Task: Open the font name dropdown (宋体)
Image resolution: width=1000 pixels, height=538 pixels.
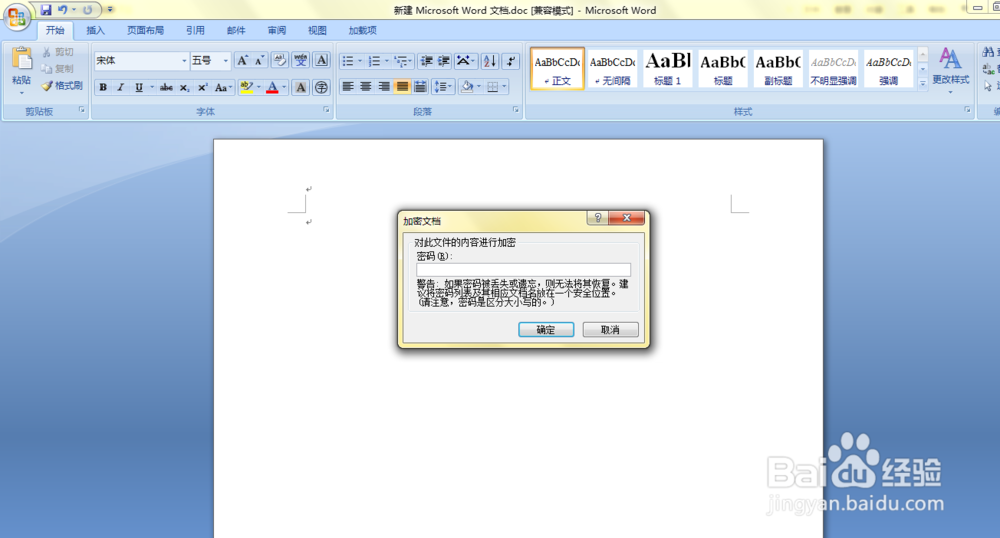Action: click(184, 61)
